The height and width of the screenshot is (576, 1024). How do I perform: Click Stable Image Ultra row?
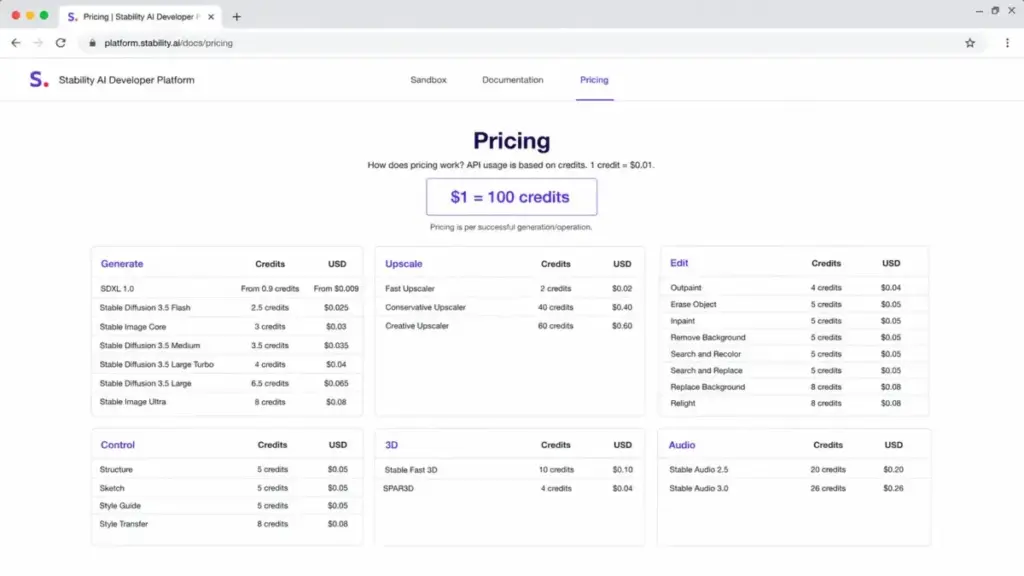point(227,402)
